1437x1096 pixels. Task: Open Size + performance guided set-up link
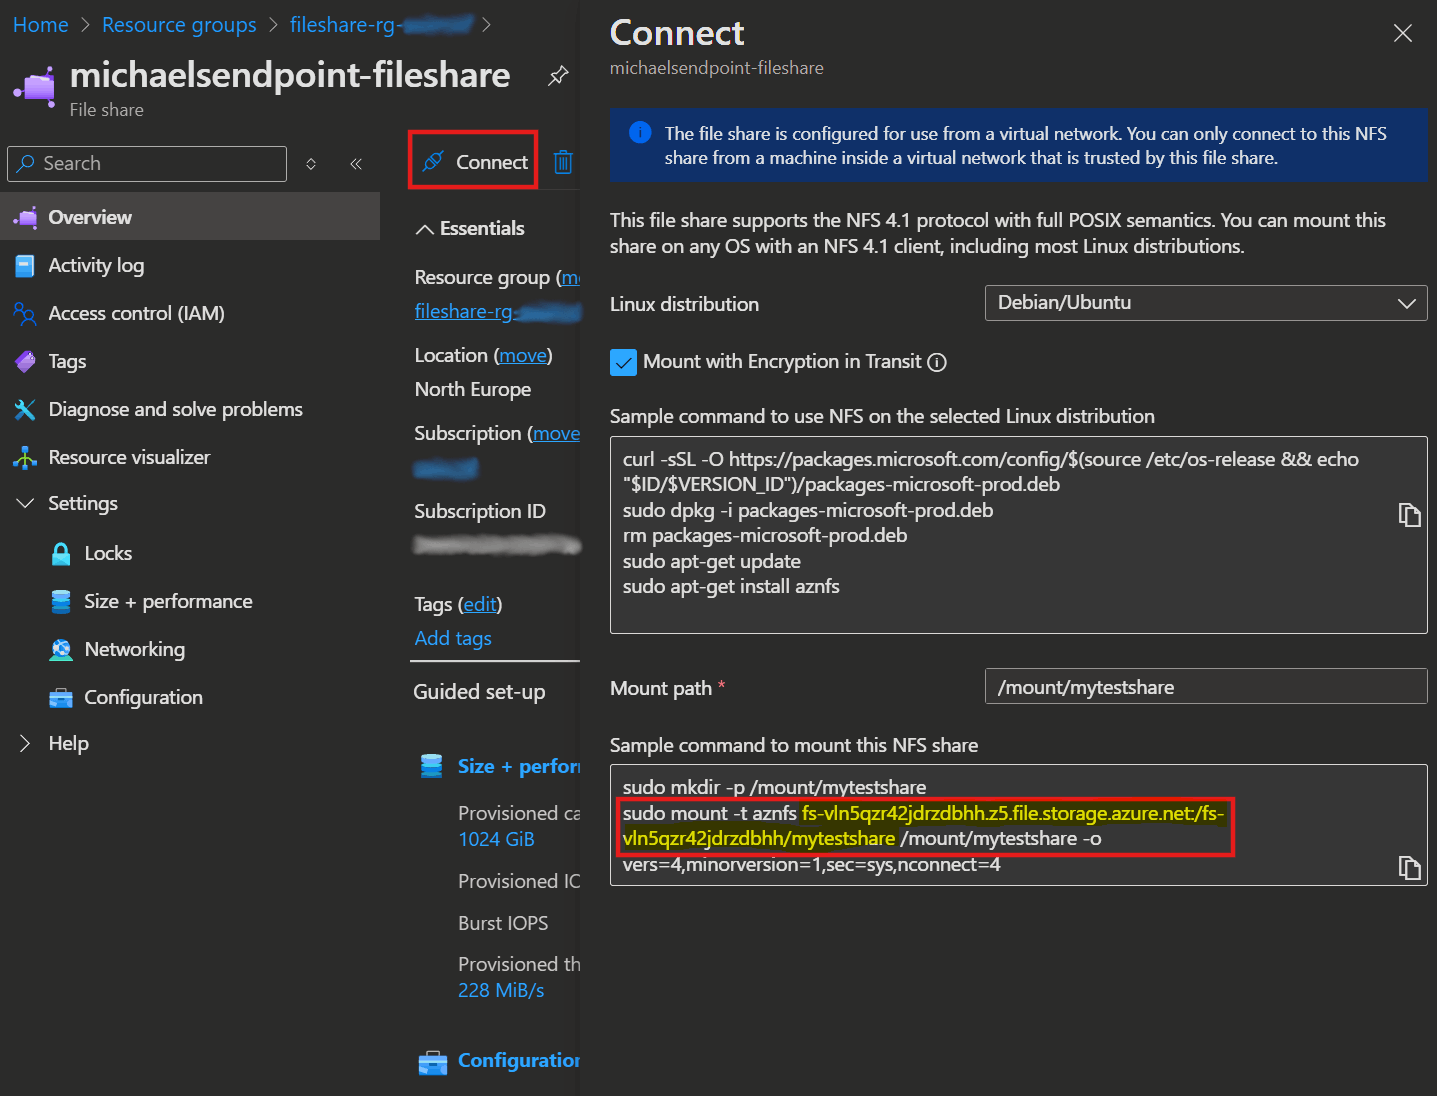[519, 766]
